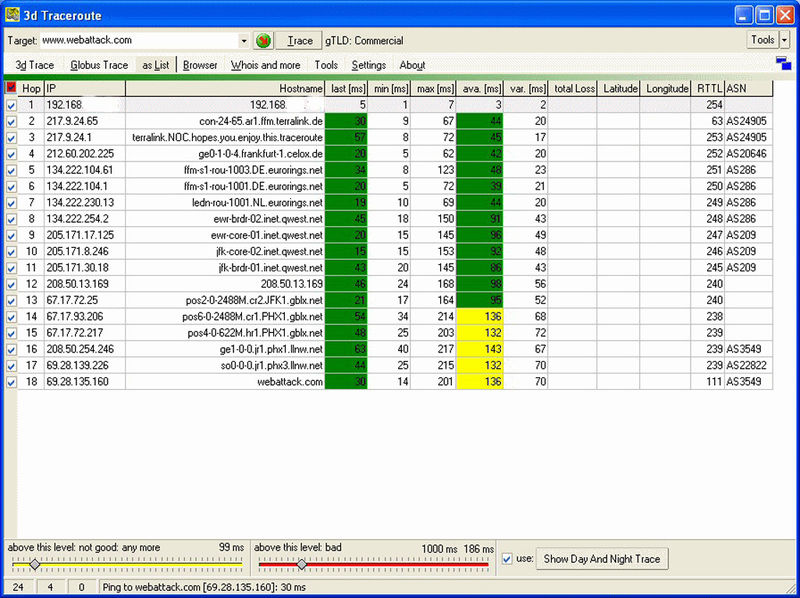
Task: Click the Target input field
Action: (139, 40)
